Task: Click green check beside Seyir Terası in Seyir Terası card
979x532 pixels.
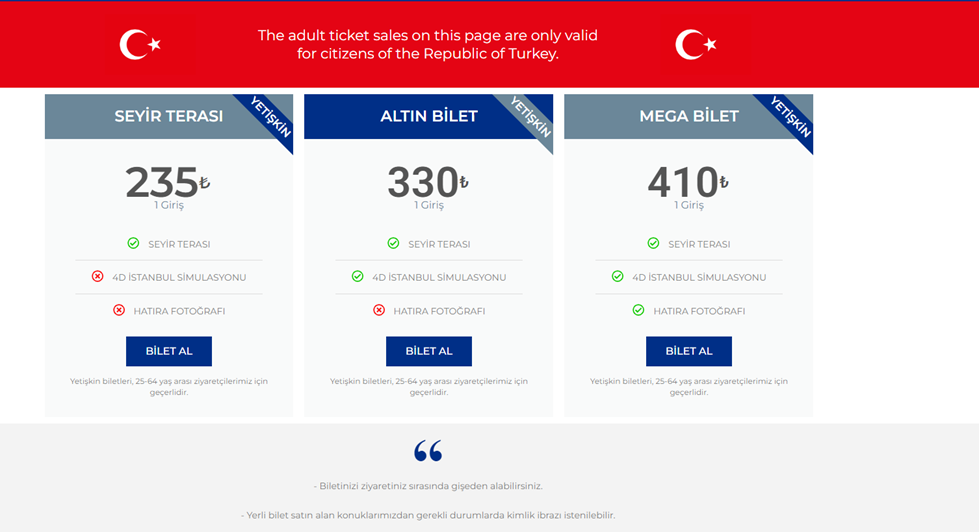Action: coord(133,243)
